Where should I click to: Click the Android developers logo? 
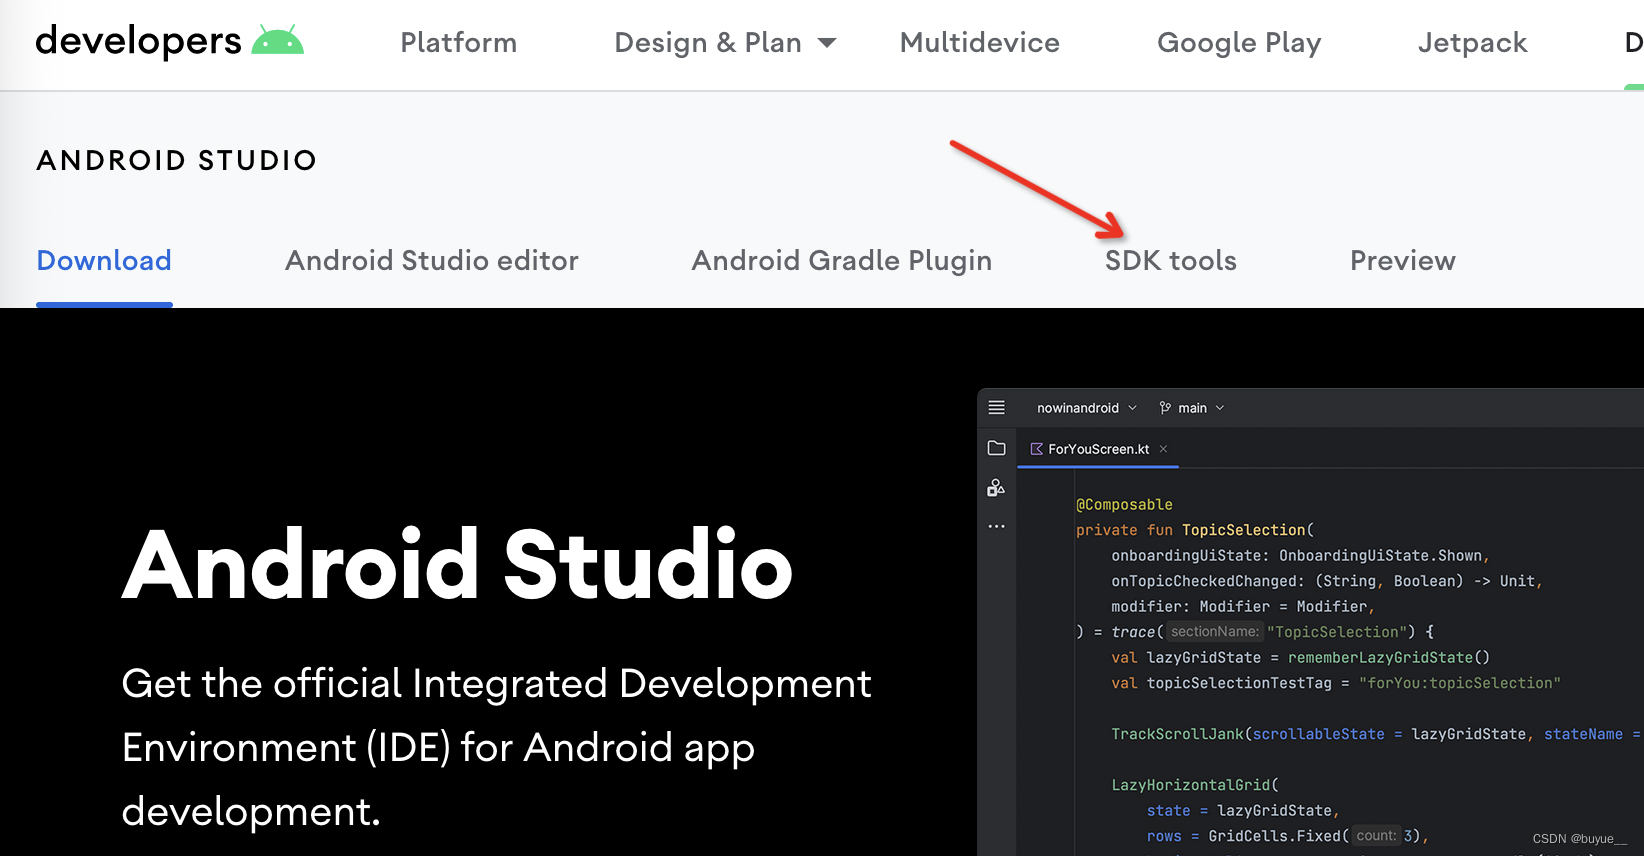169,41
